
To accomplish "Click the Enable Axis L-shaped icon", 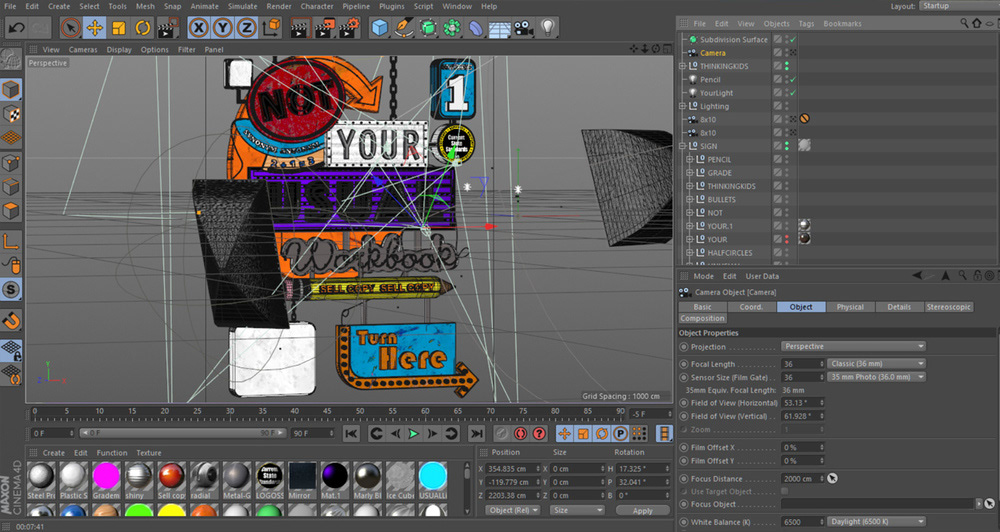I will 11,241.
